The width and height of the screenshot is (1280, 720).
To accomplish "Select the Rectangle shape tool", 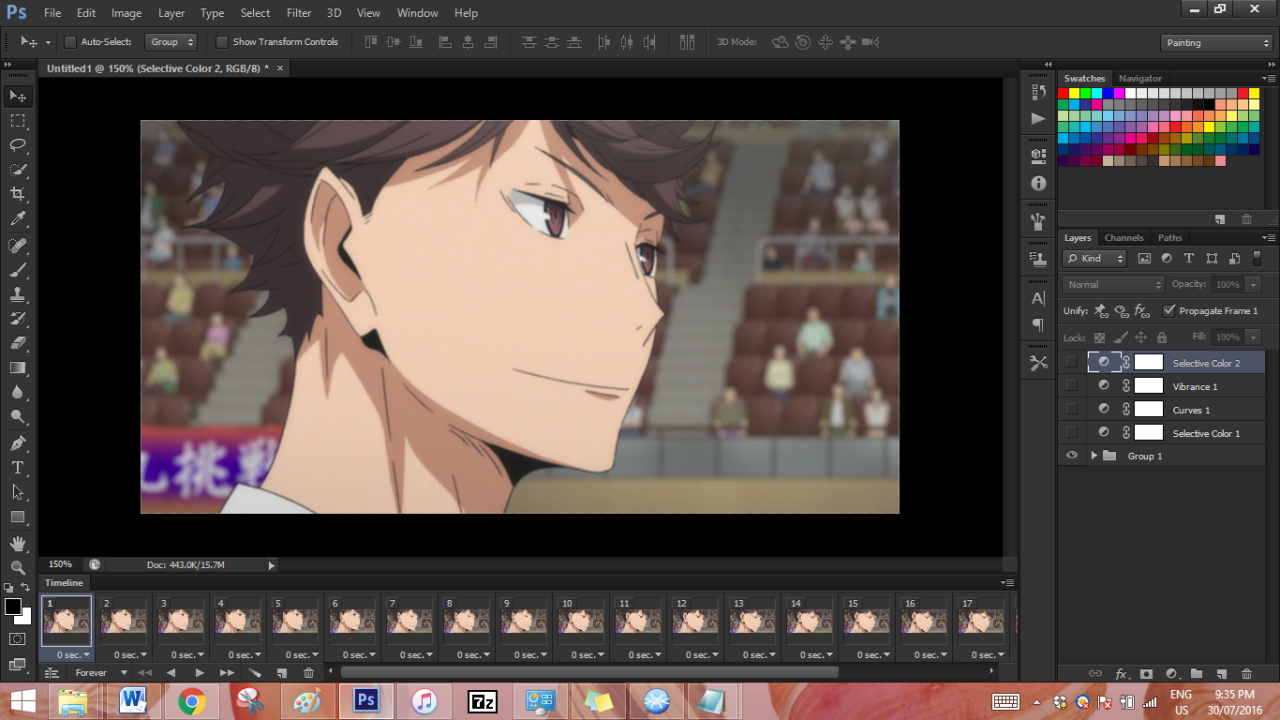I will click(x=18, y=517).
